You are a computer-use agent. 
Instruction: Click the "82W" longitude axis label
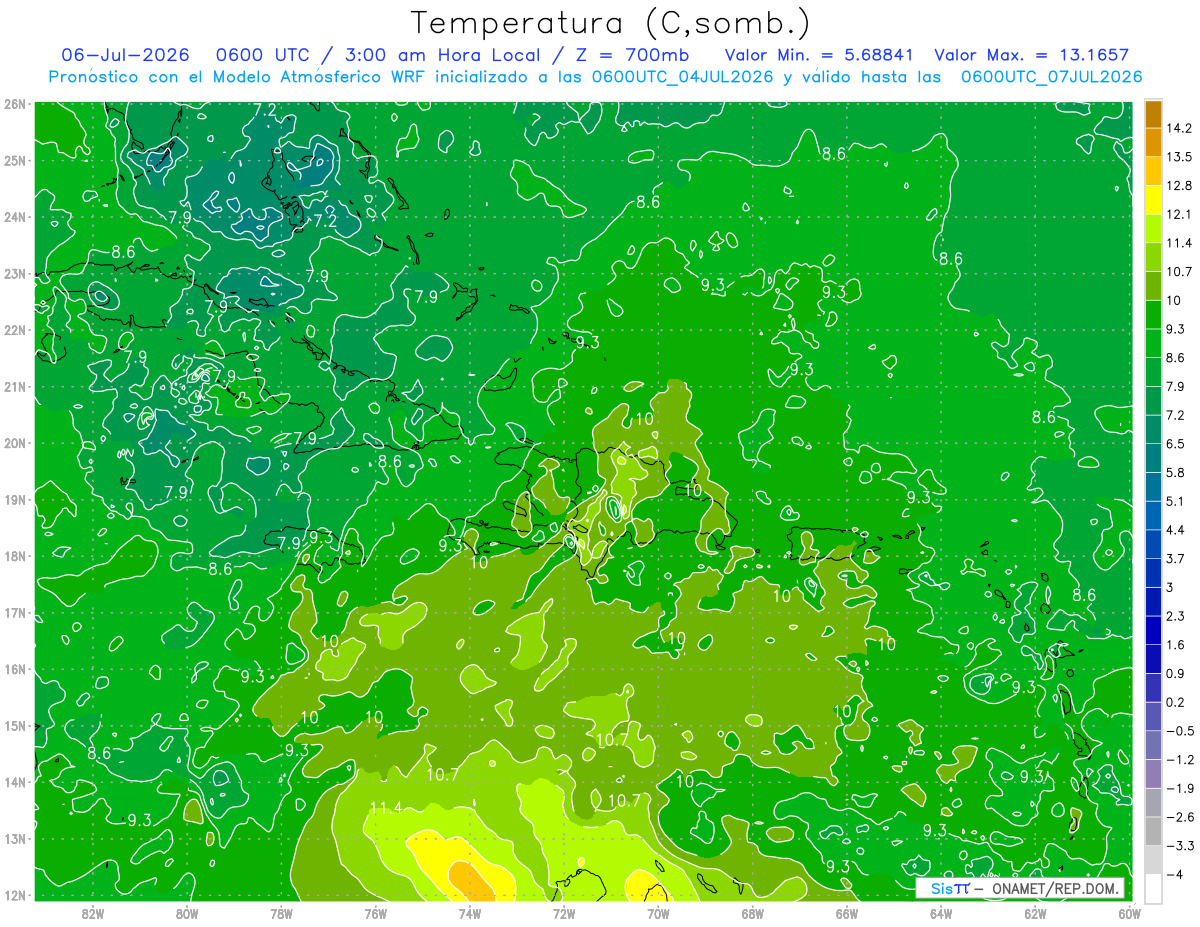pyautogui.click(x=93, y=913)
